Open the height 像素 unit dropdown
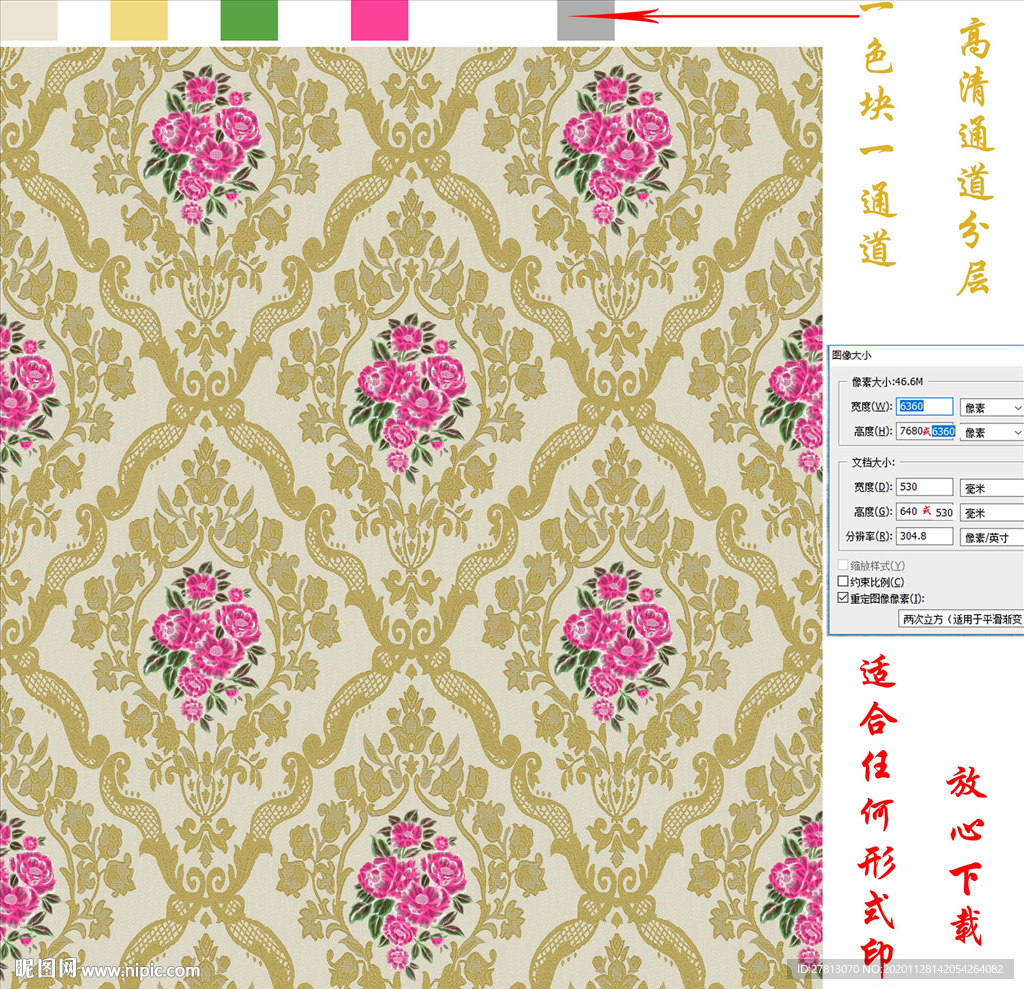 point(991,432)
